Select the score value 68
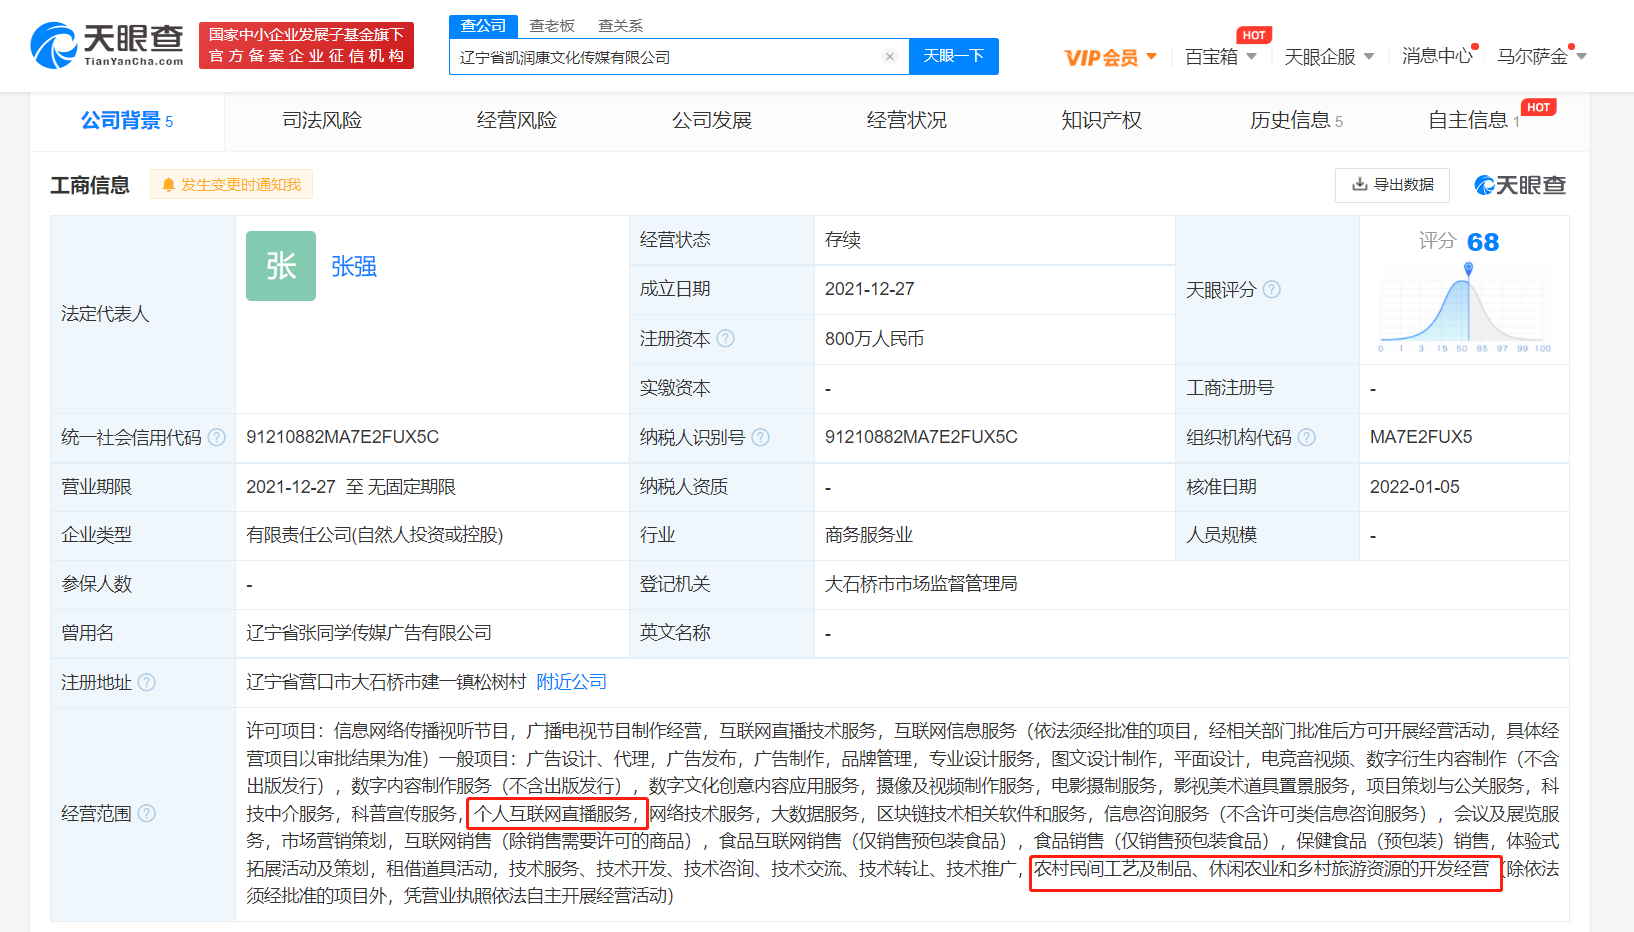Viewport: 1634px width, 932px height. (x=1483, y=242)
